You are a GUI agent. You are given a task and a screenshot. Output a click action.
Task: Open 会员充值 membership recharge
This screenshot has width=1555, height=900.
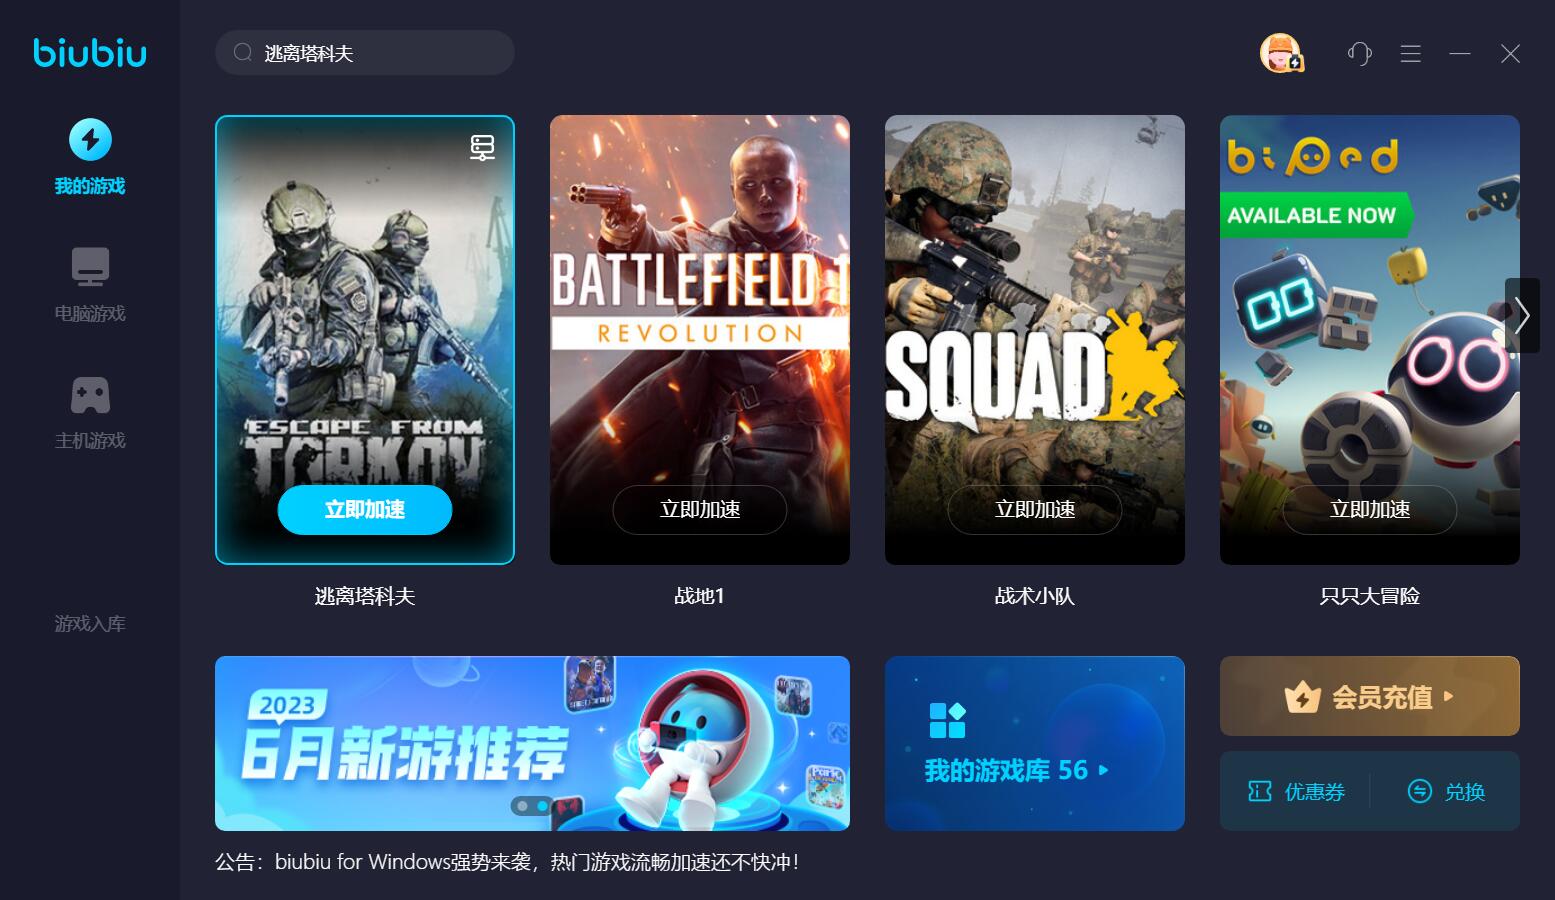coord(1369,696)
